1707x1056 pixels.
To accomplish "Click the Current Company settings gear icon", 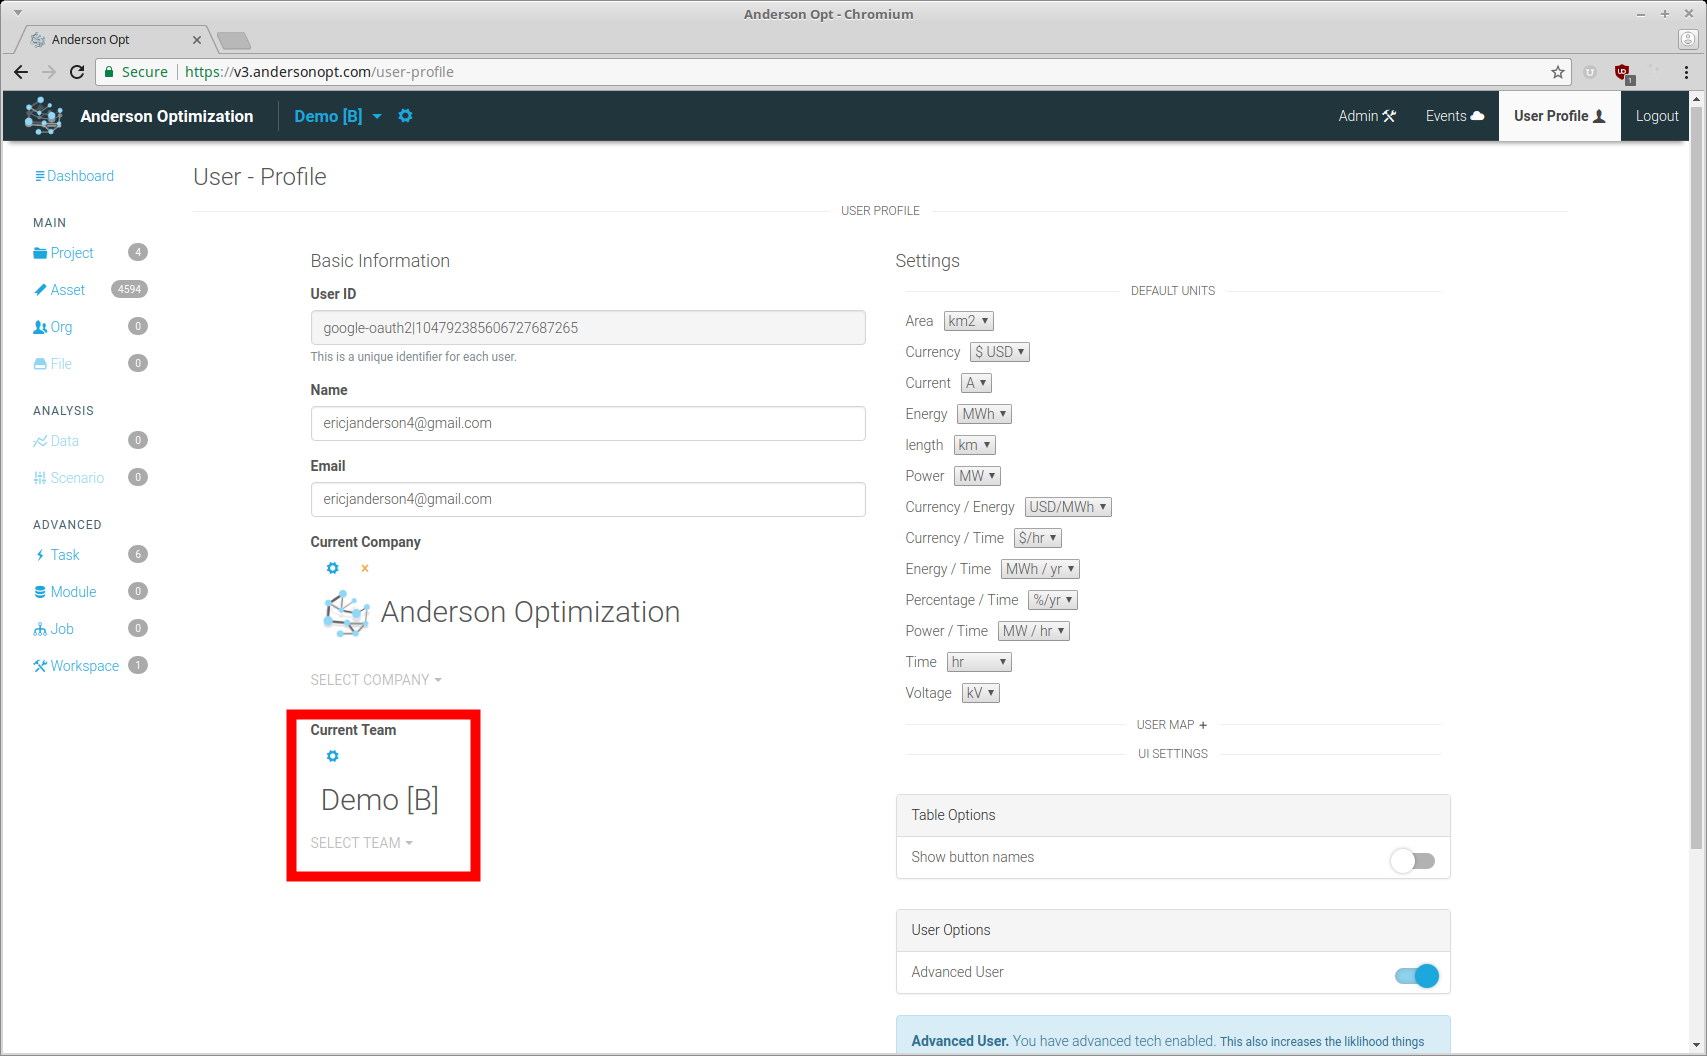I will pos(333,568).
